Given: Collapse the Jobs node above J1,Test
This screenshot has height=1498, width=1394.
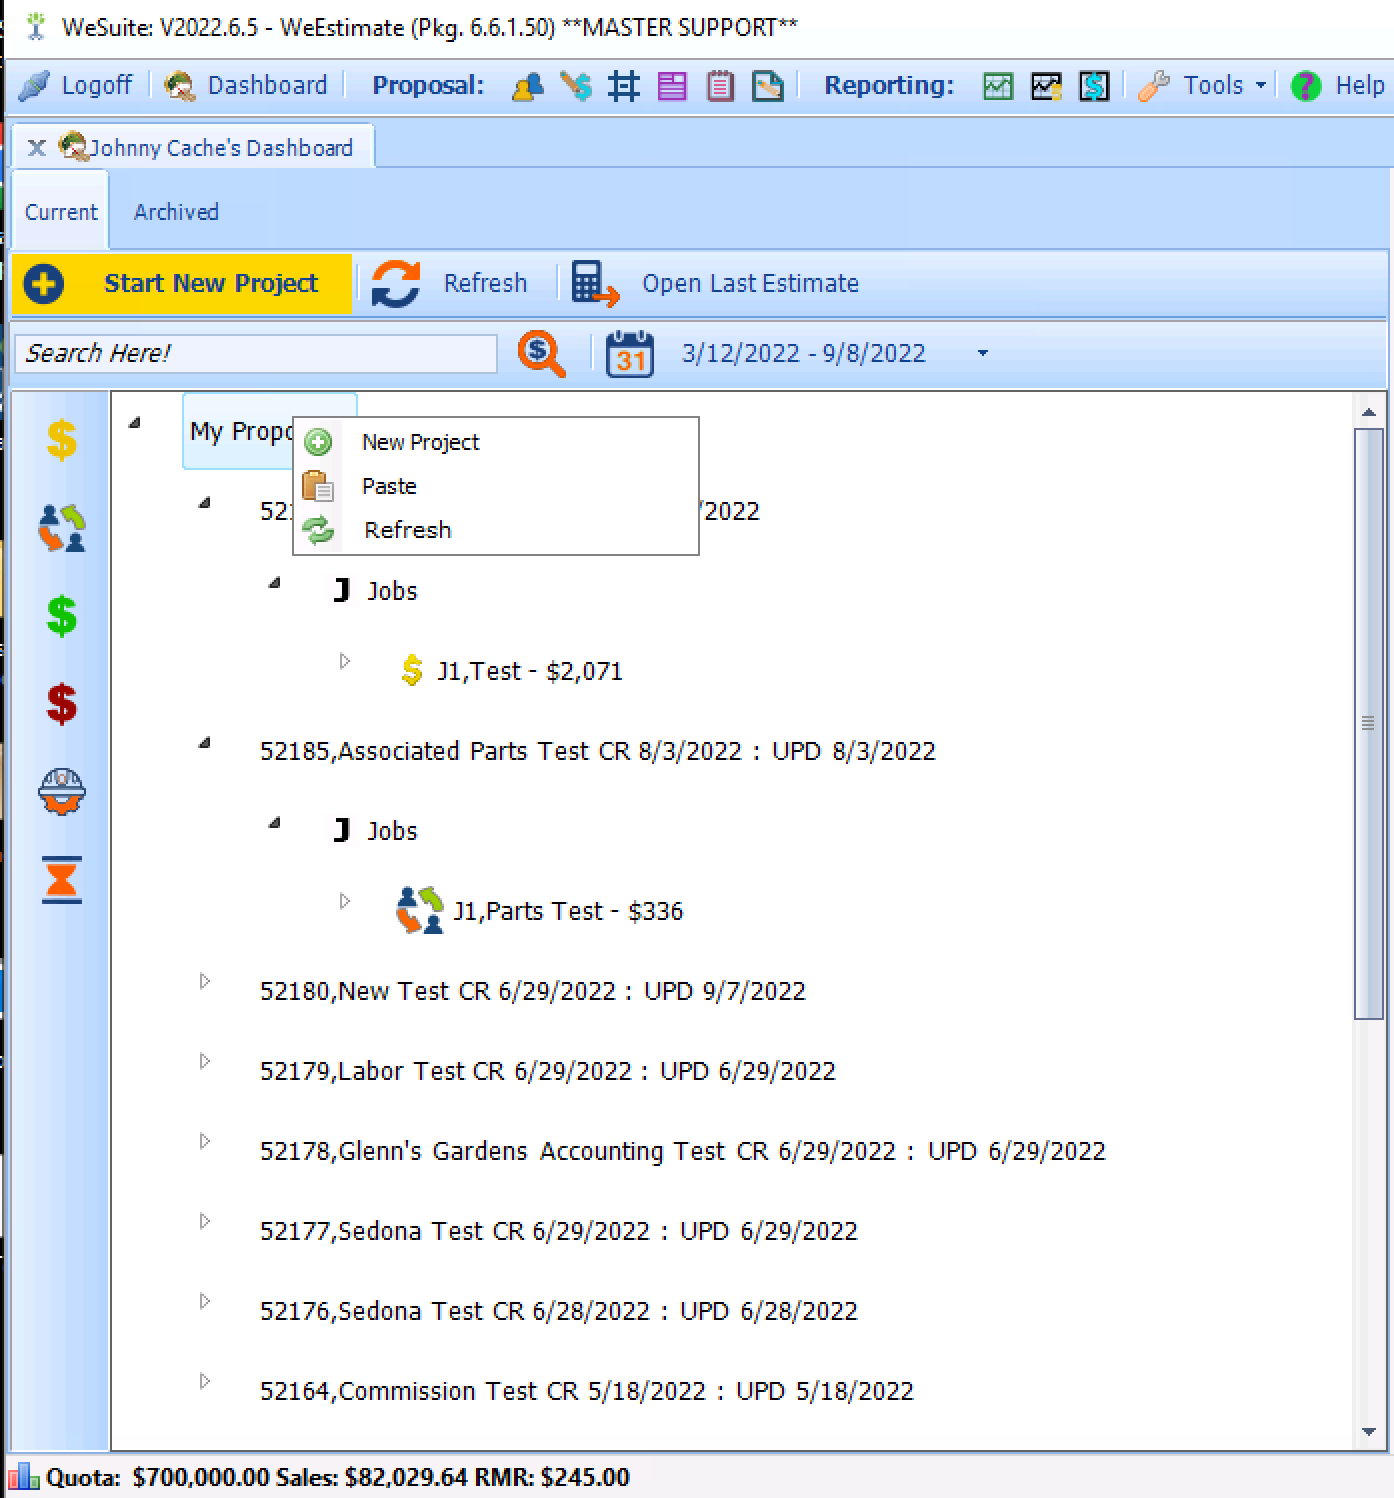Looking at the screenshot, I should [275, 583].
